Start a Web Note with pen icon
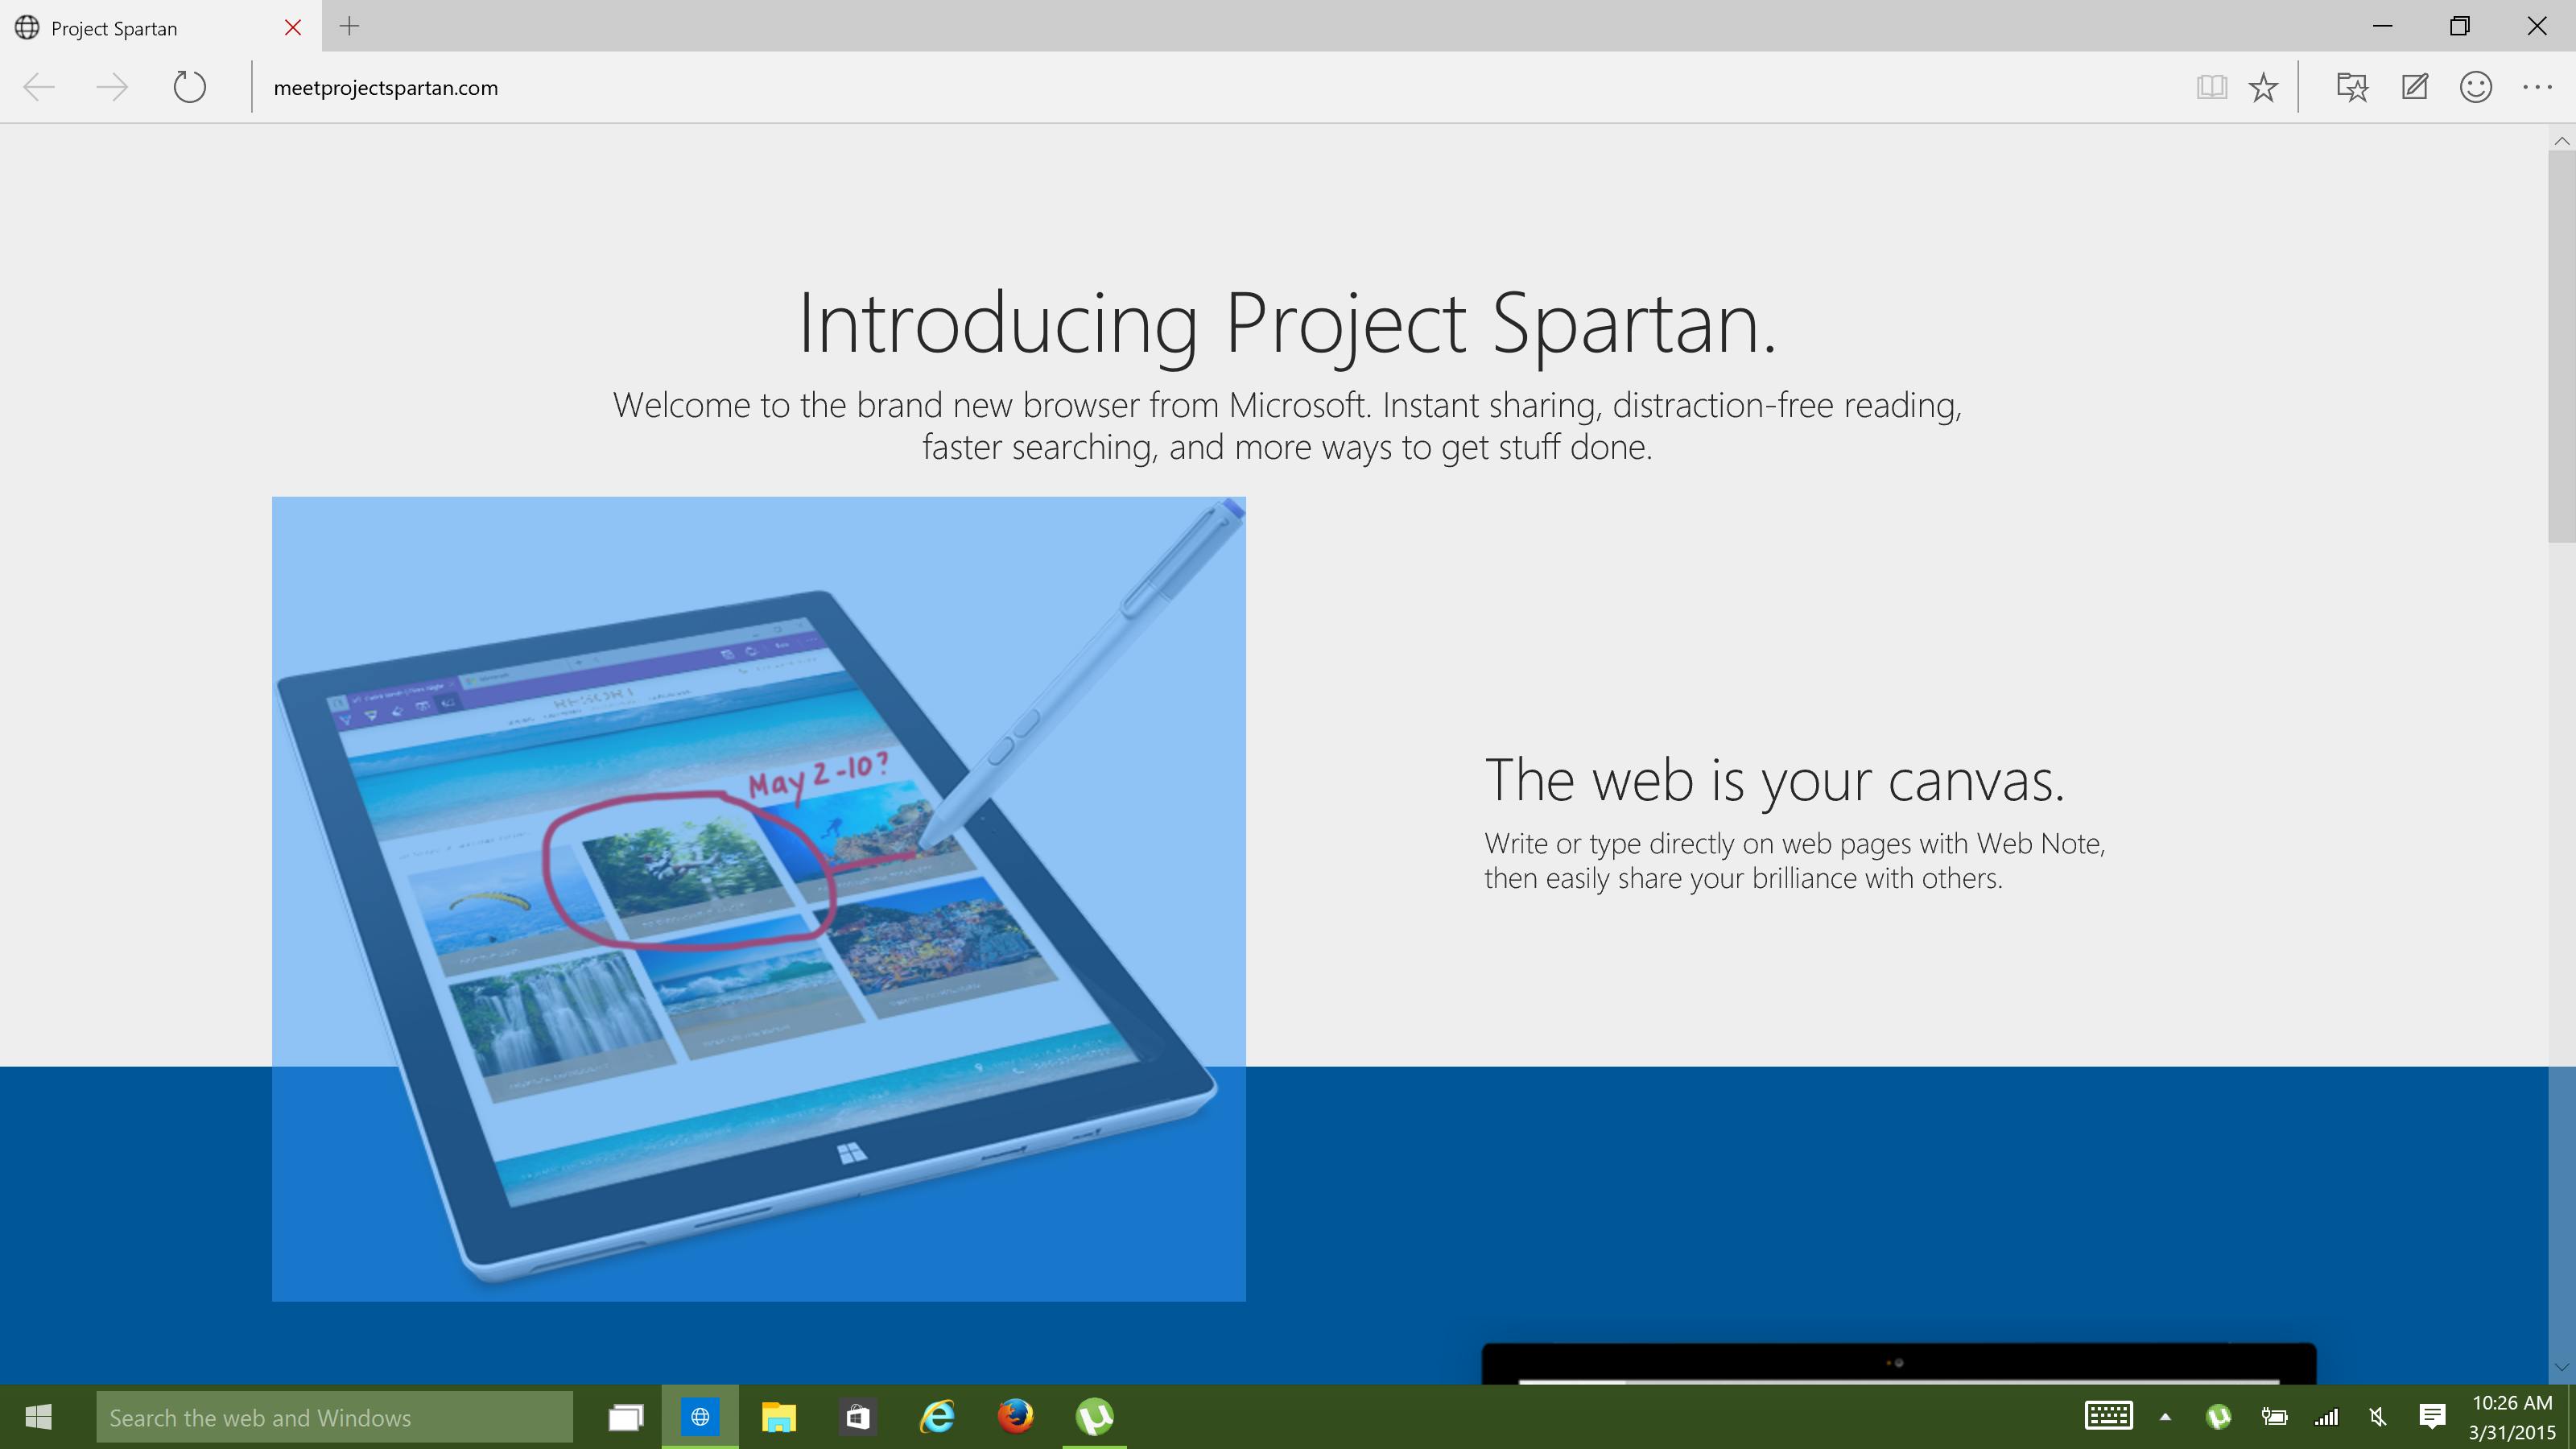 tap(2414, 87)
